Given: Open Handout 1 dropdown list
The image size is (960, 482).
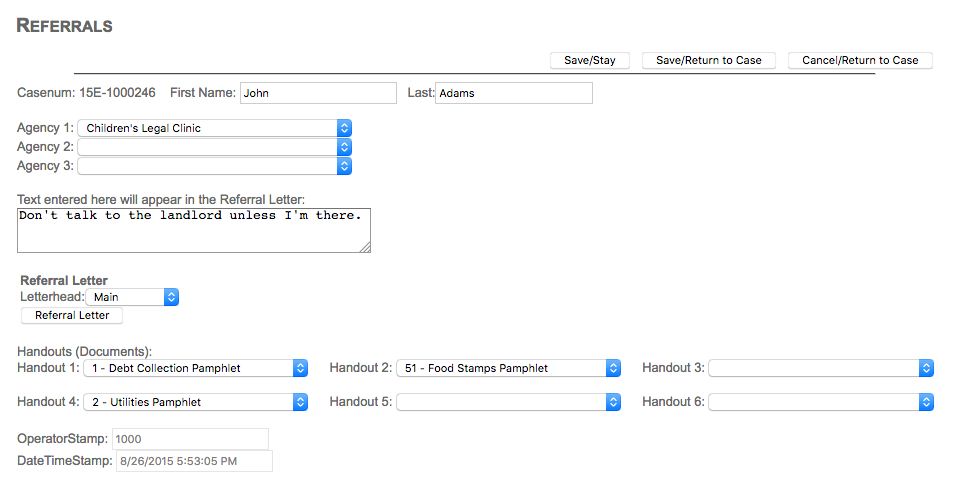Looking at the screenshot, I should [194, 368].
